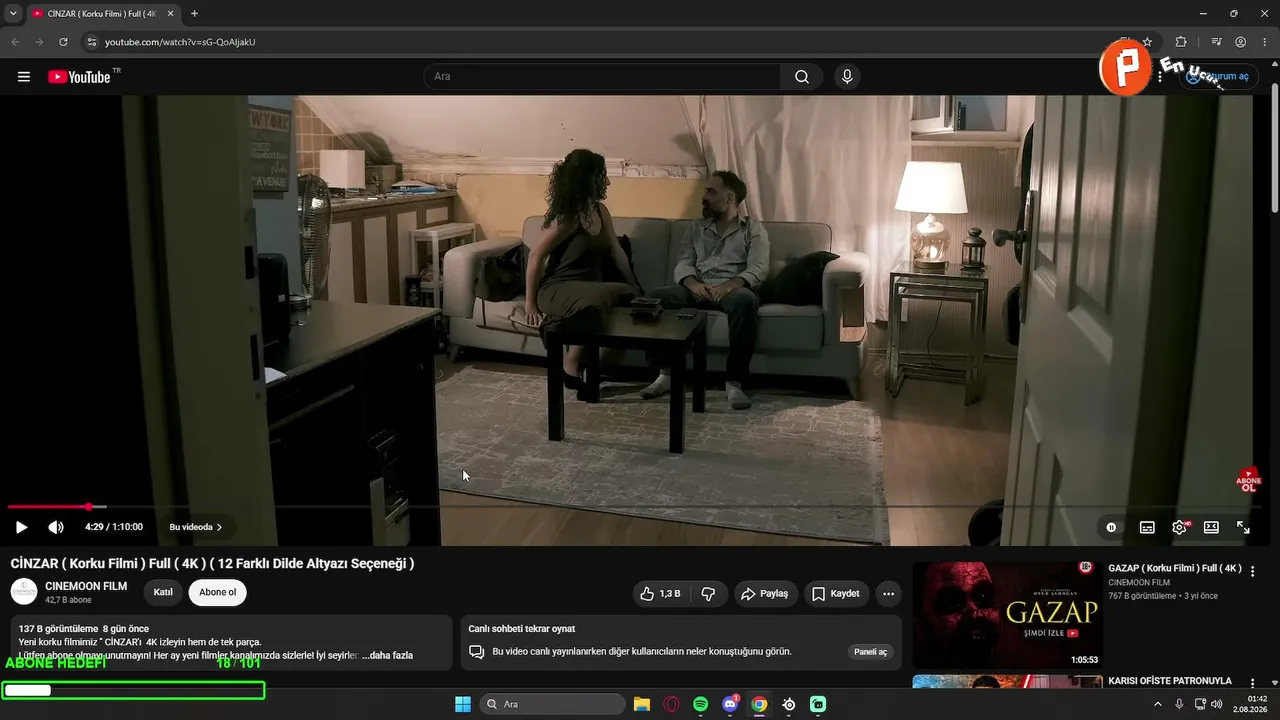Share the video with Paylaş
Viewport: 1280px width, 720px height.
point(765,594)
